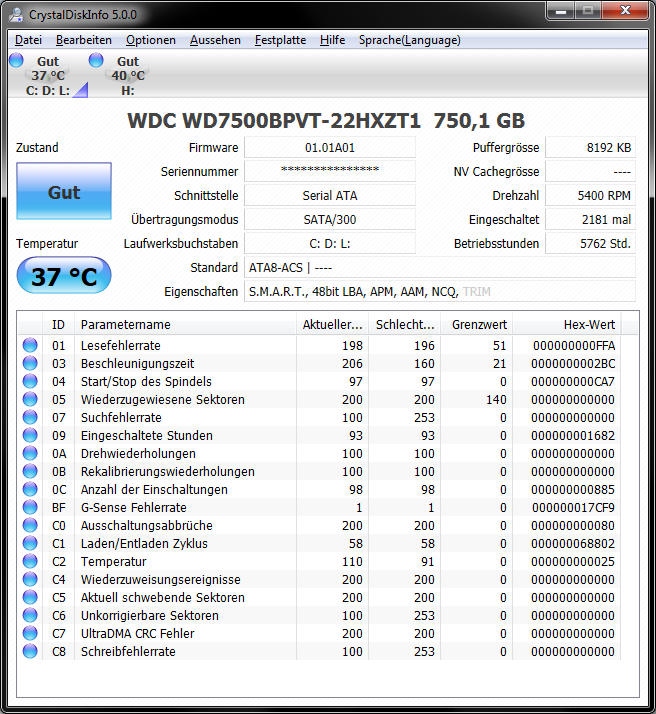Click status orb of C2 Temperatur row
The image size is (656, 714).
point(30,561)
